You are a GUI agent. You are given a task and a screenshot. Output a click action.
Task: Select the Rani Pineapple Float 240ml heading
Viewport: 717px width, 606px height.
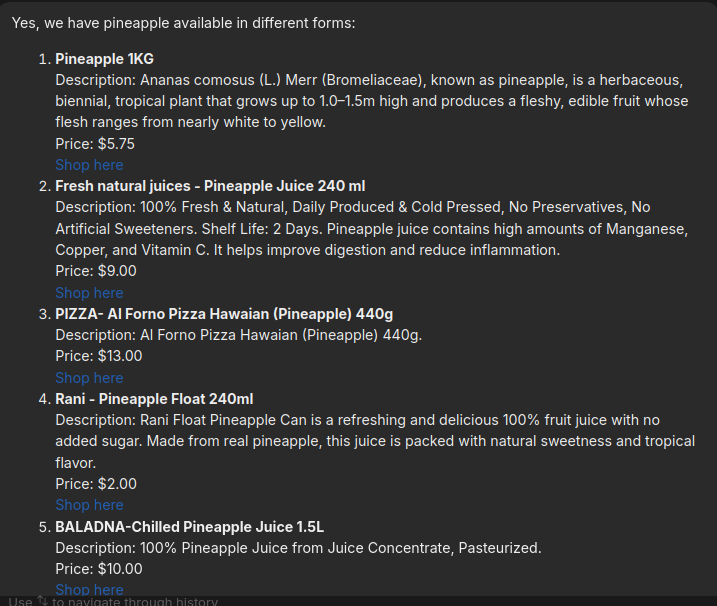pos(154,399)
